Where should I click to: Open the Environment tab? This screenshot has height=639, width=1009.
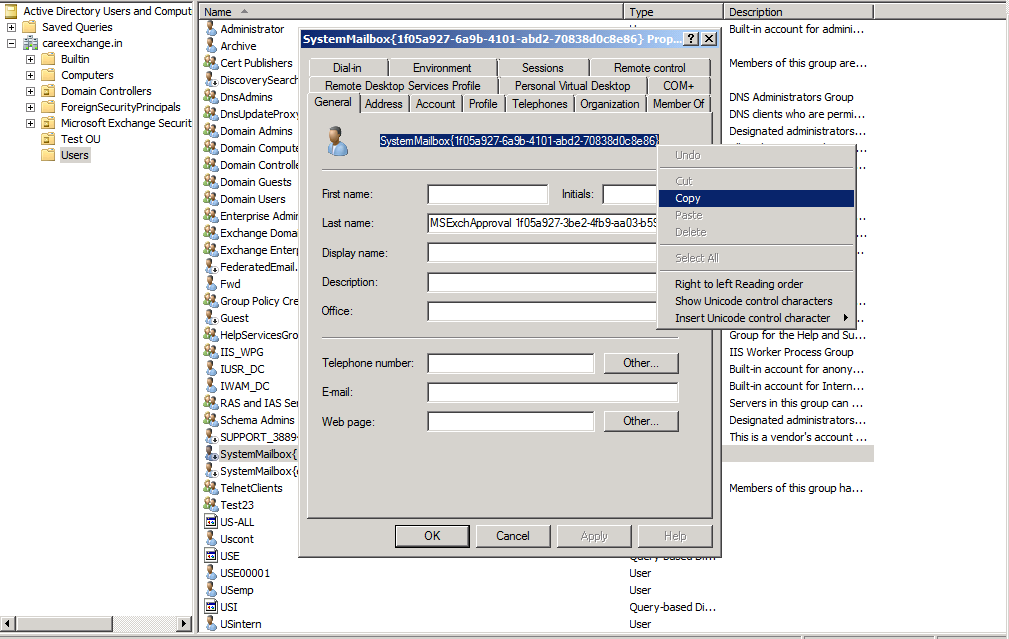tap(442, 68)
